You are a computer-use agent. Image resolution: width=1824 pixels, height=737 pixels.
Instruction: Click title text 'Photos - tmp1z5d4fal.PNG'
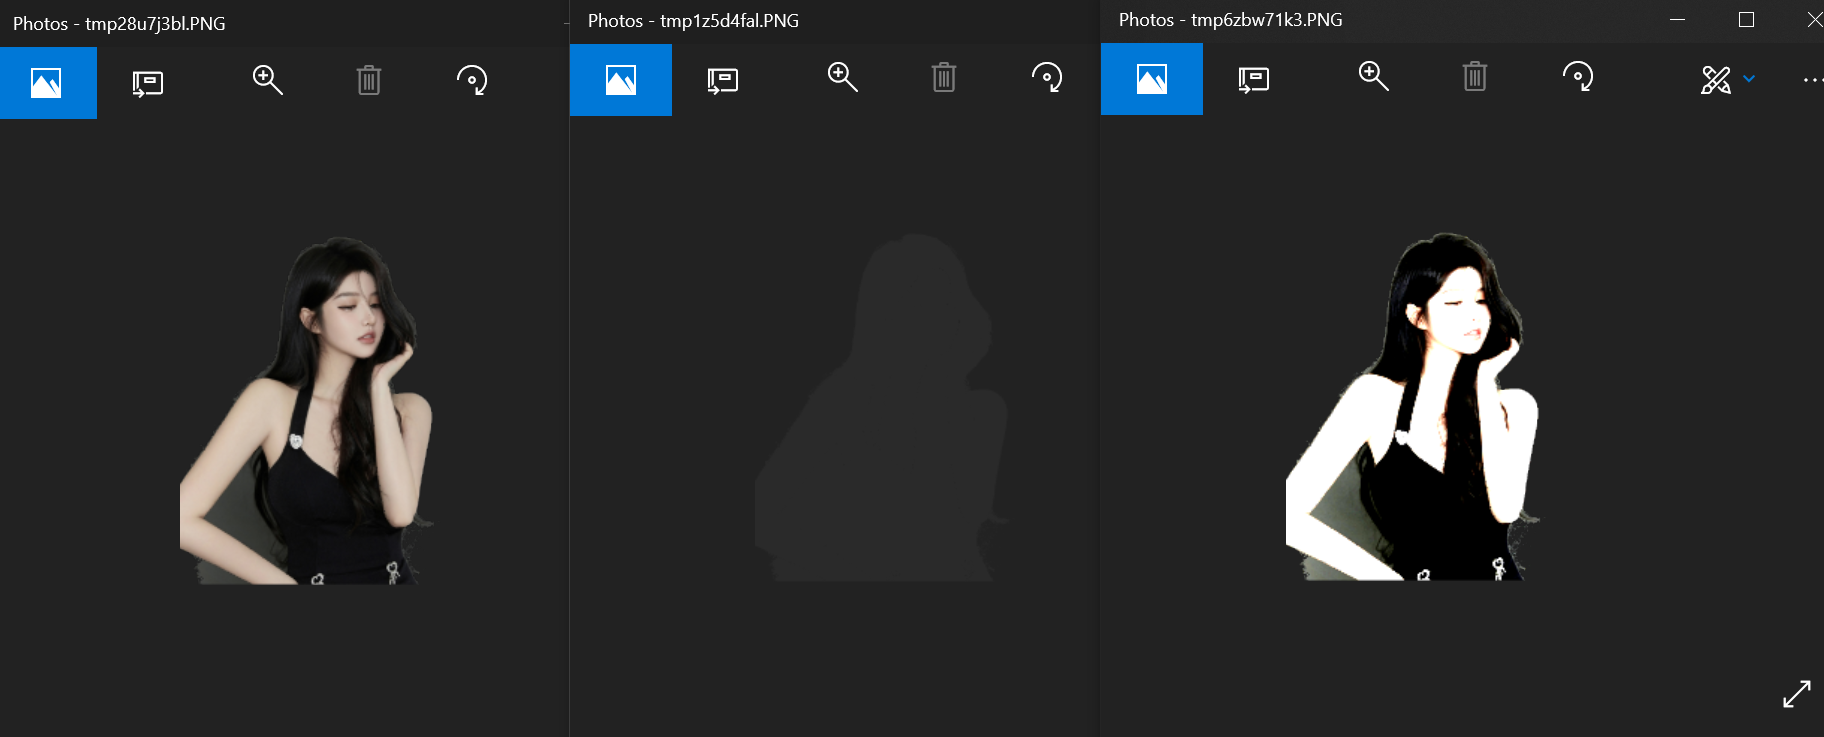693,20
